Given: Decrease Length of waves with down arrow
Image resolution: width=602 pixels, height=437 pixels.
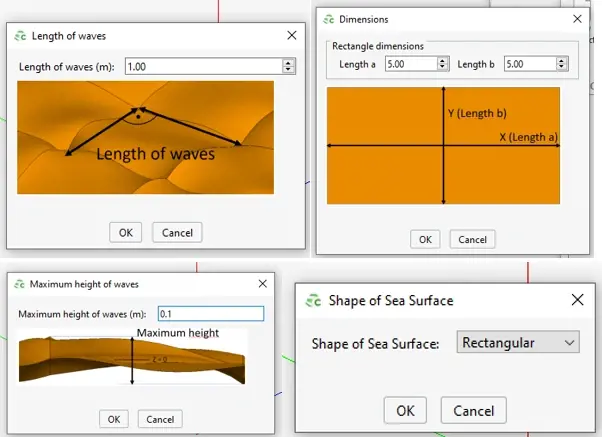Looking at the screenshot, I should click(x=288, y=70).
